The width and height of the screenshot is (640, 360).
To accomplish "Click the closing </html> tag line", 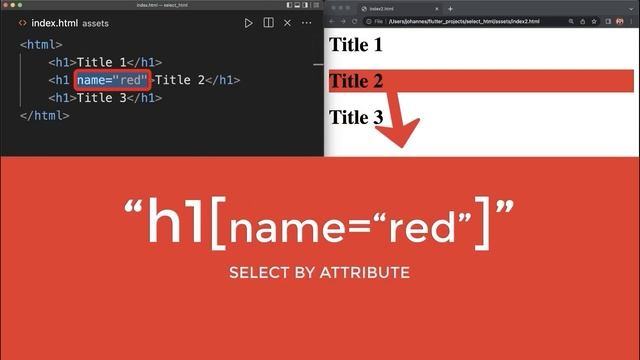I will pos(44,116).
